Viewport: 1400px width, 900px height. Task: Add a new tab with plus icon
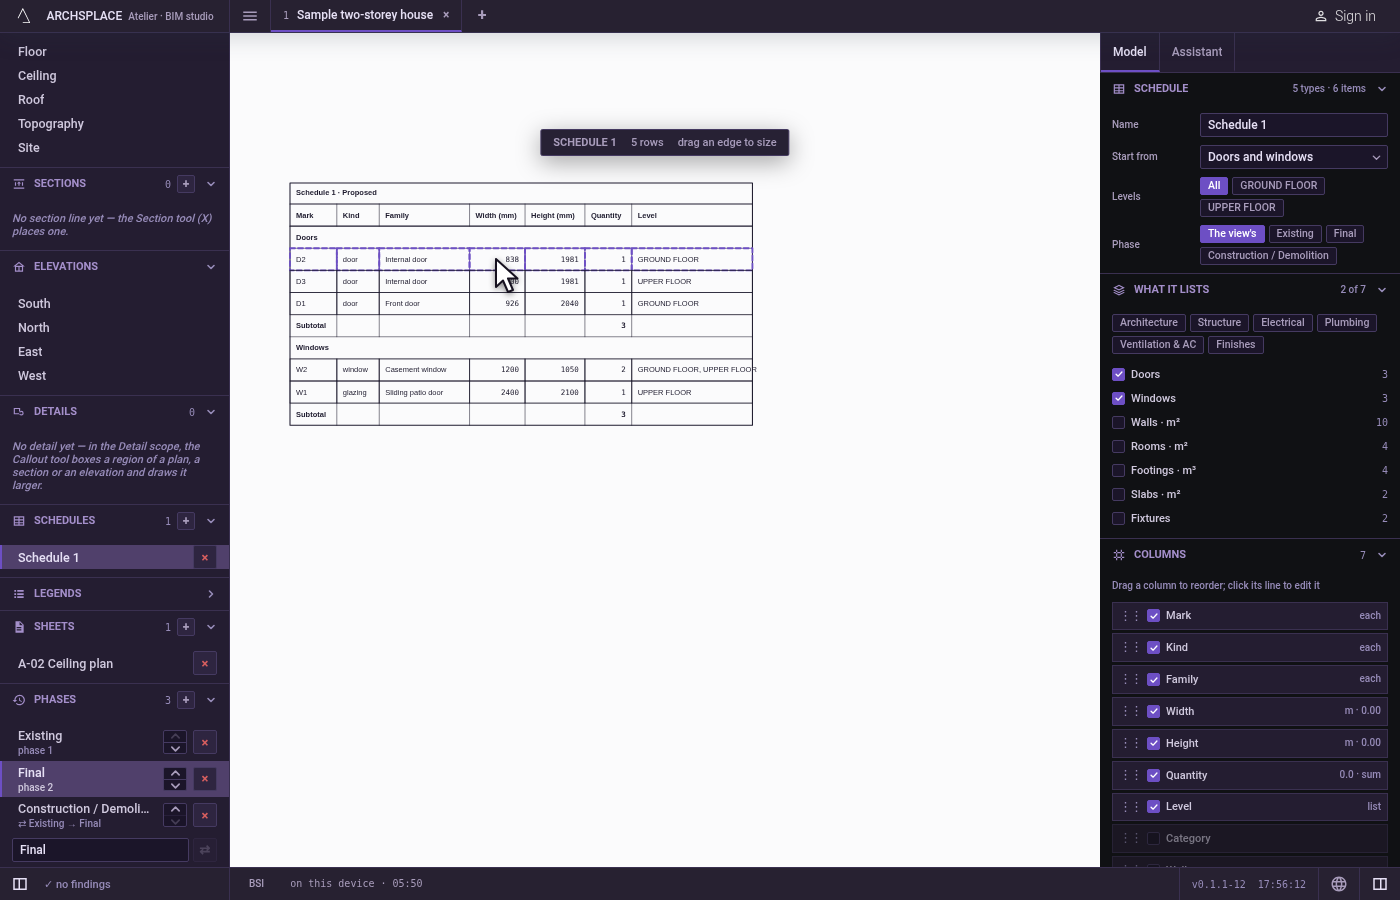coord(482,15)
